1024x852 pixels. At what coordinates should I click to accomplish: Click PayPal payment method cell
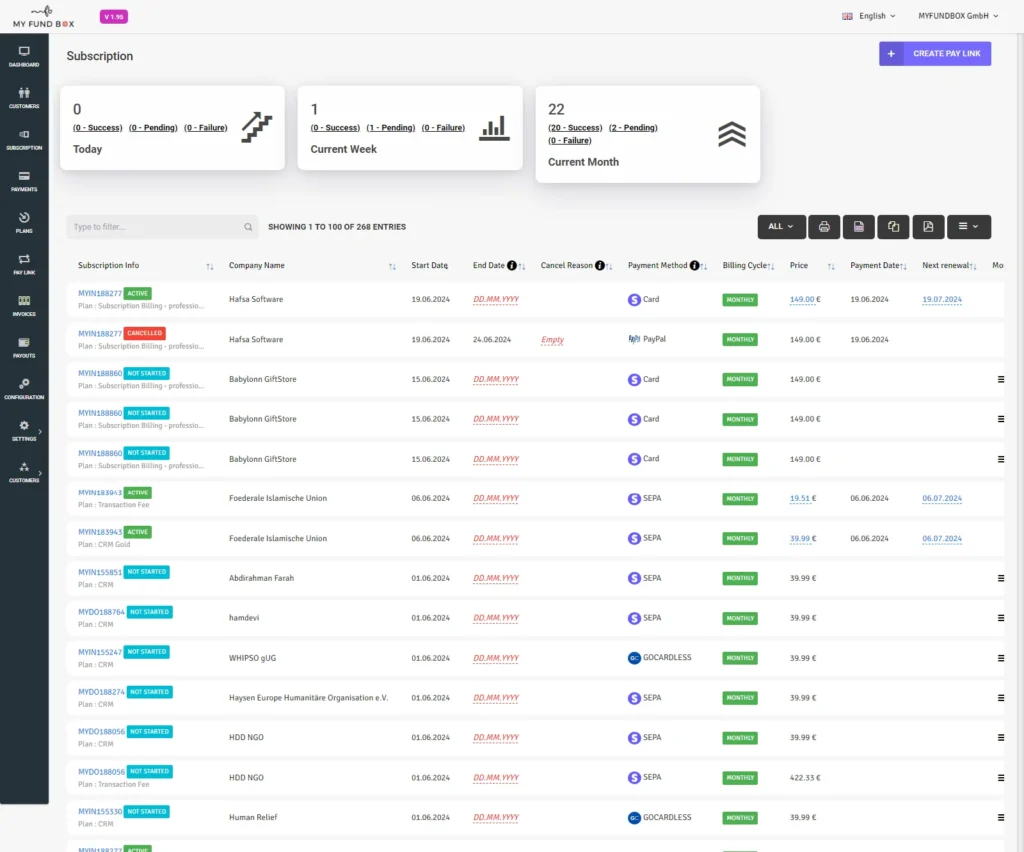(x=647, y=339)
